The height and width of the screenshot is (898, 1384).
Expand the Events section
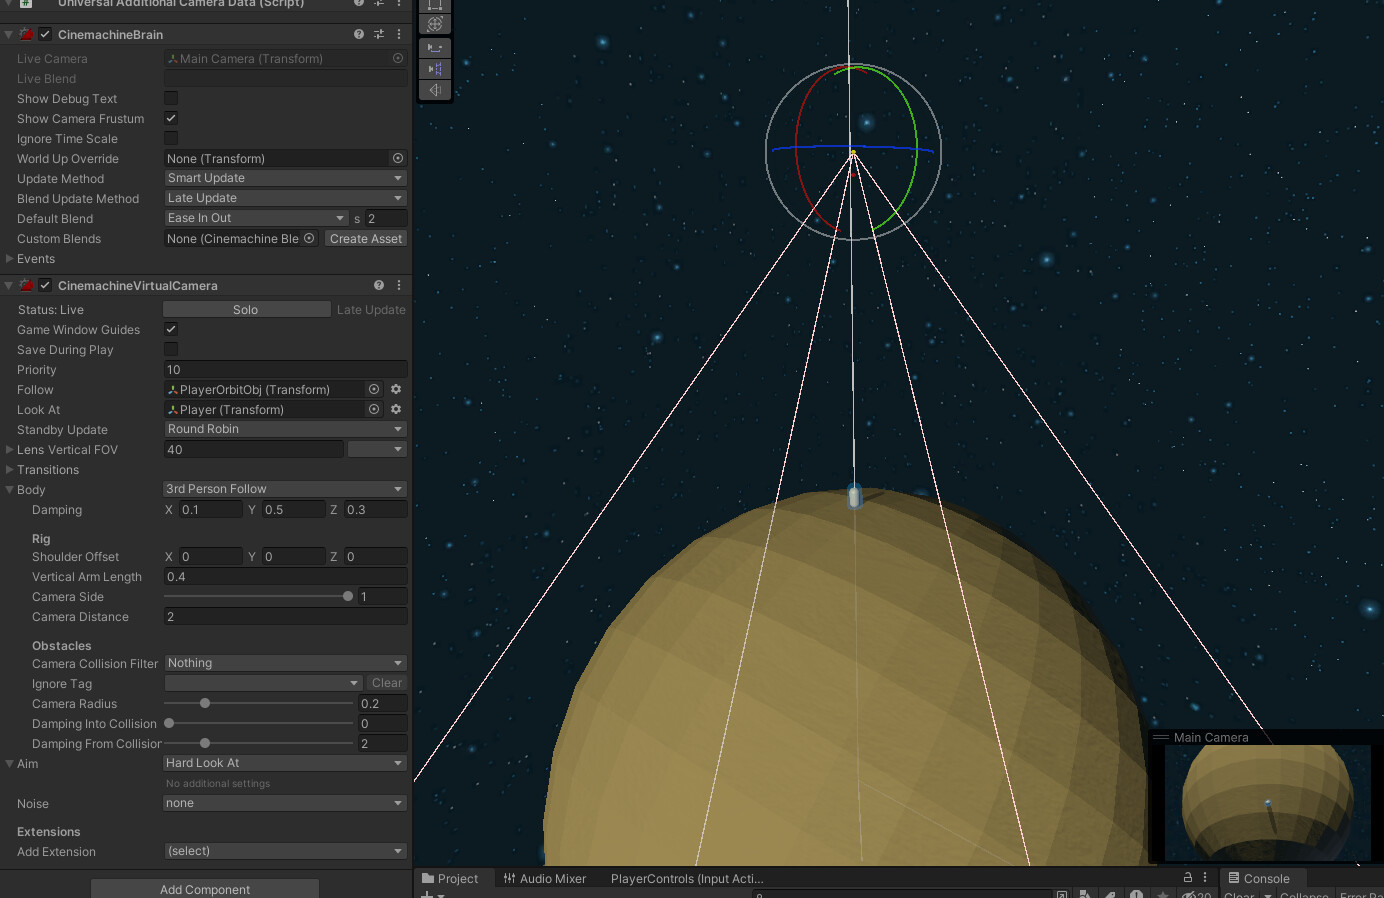pyautogui.click(x=10, y=258)
